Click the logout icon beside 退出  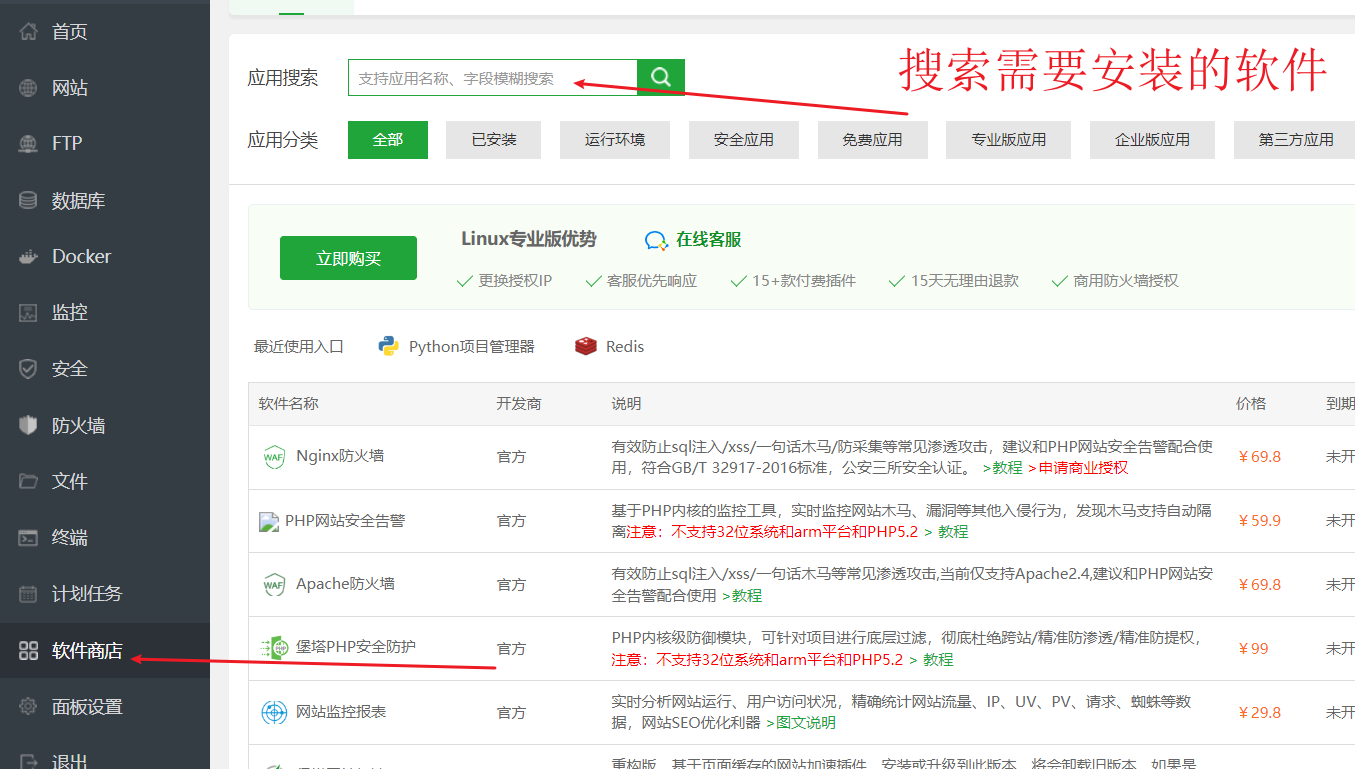pyautogui.click(x=29, y=761)
